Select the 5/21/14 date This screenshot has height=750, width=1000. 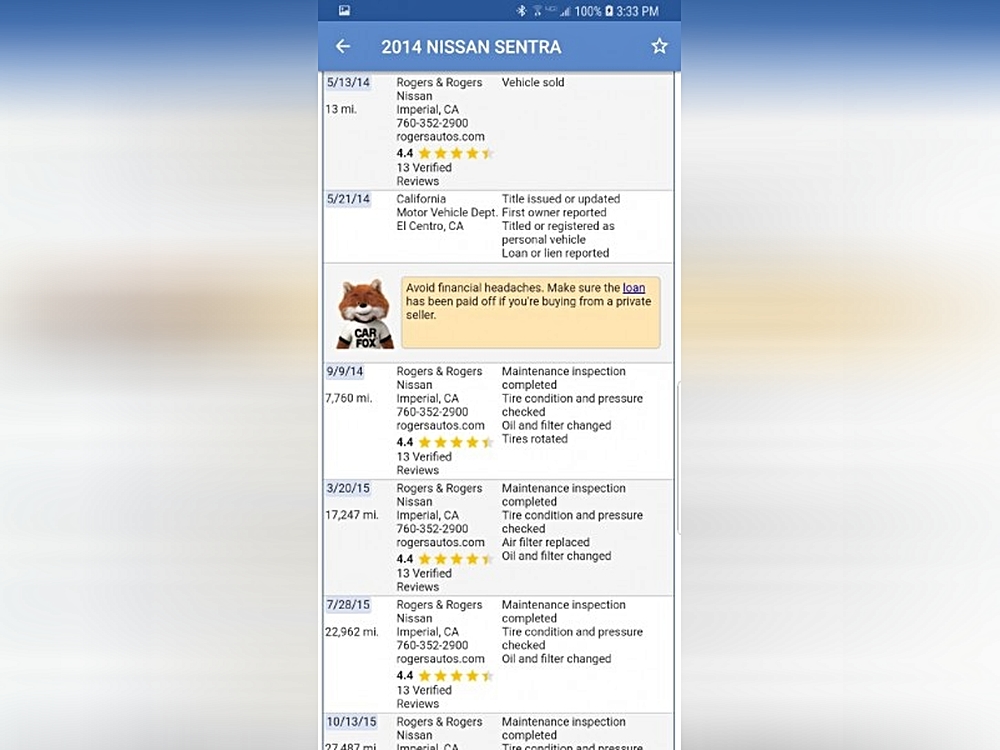(x=348, y=199)
